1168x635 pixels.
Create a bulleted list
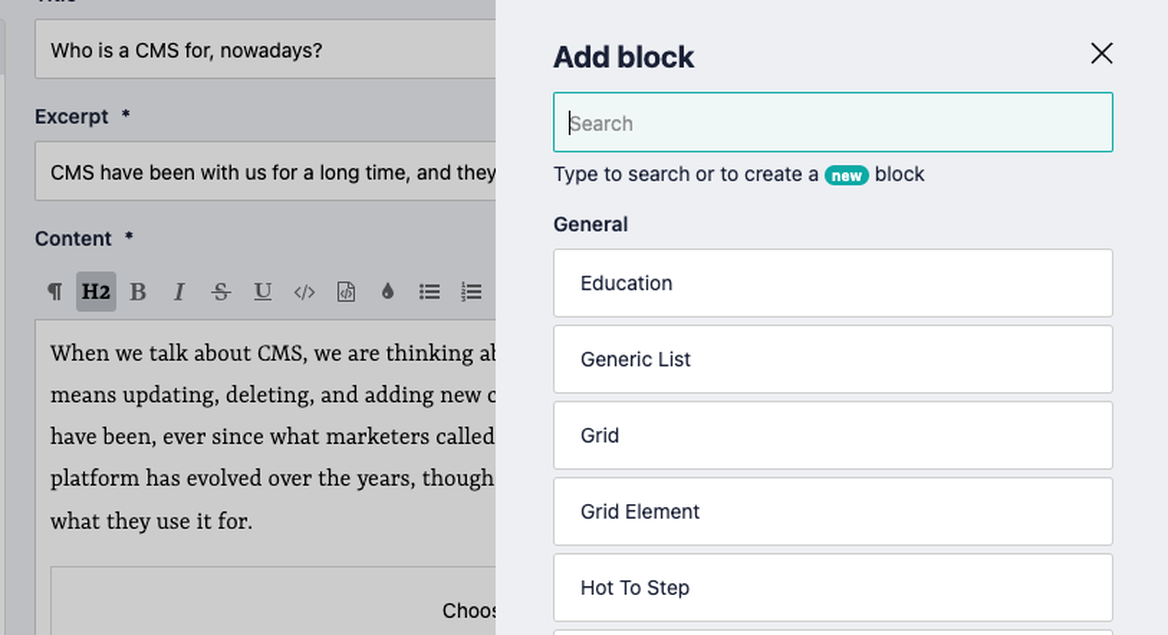click(x=429, y=291)
